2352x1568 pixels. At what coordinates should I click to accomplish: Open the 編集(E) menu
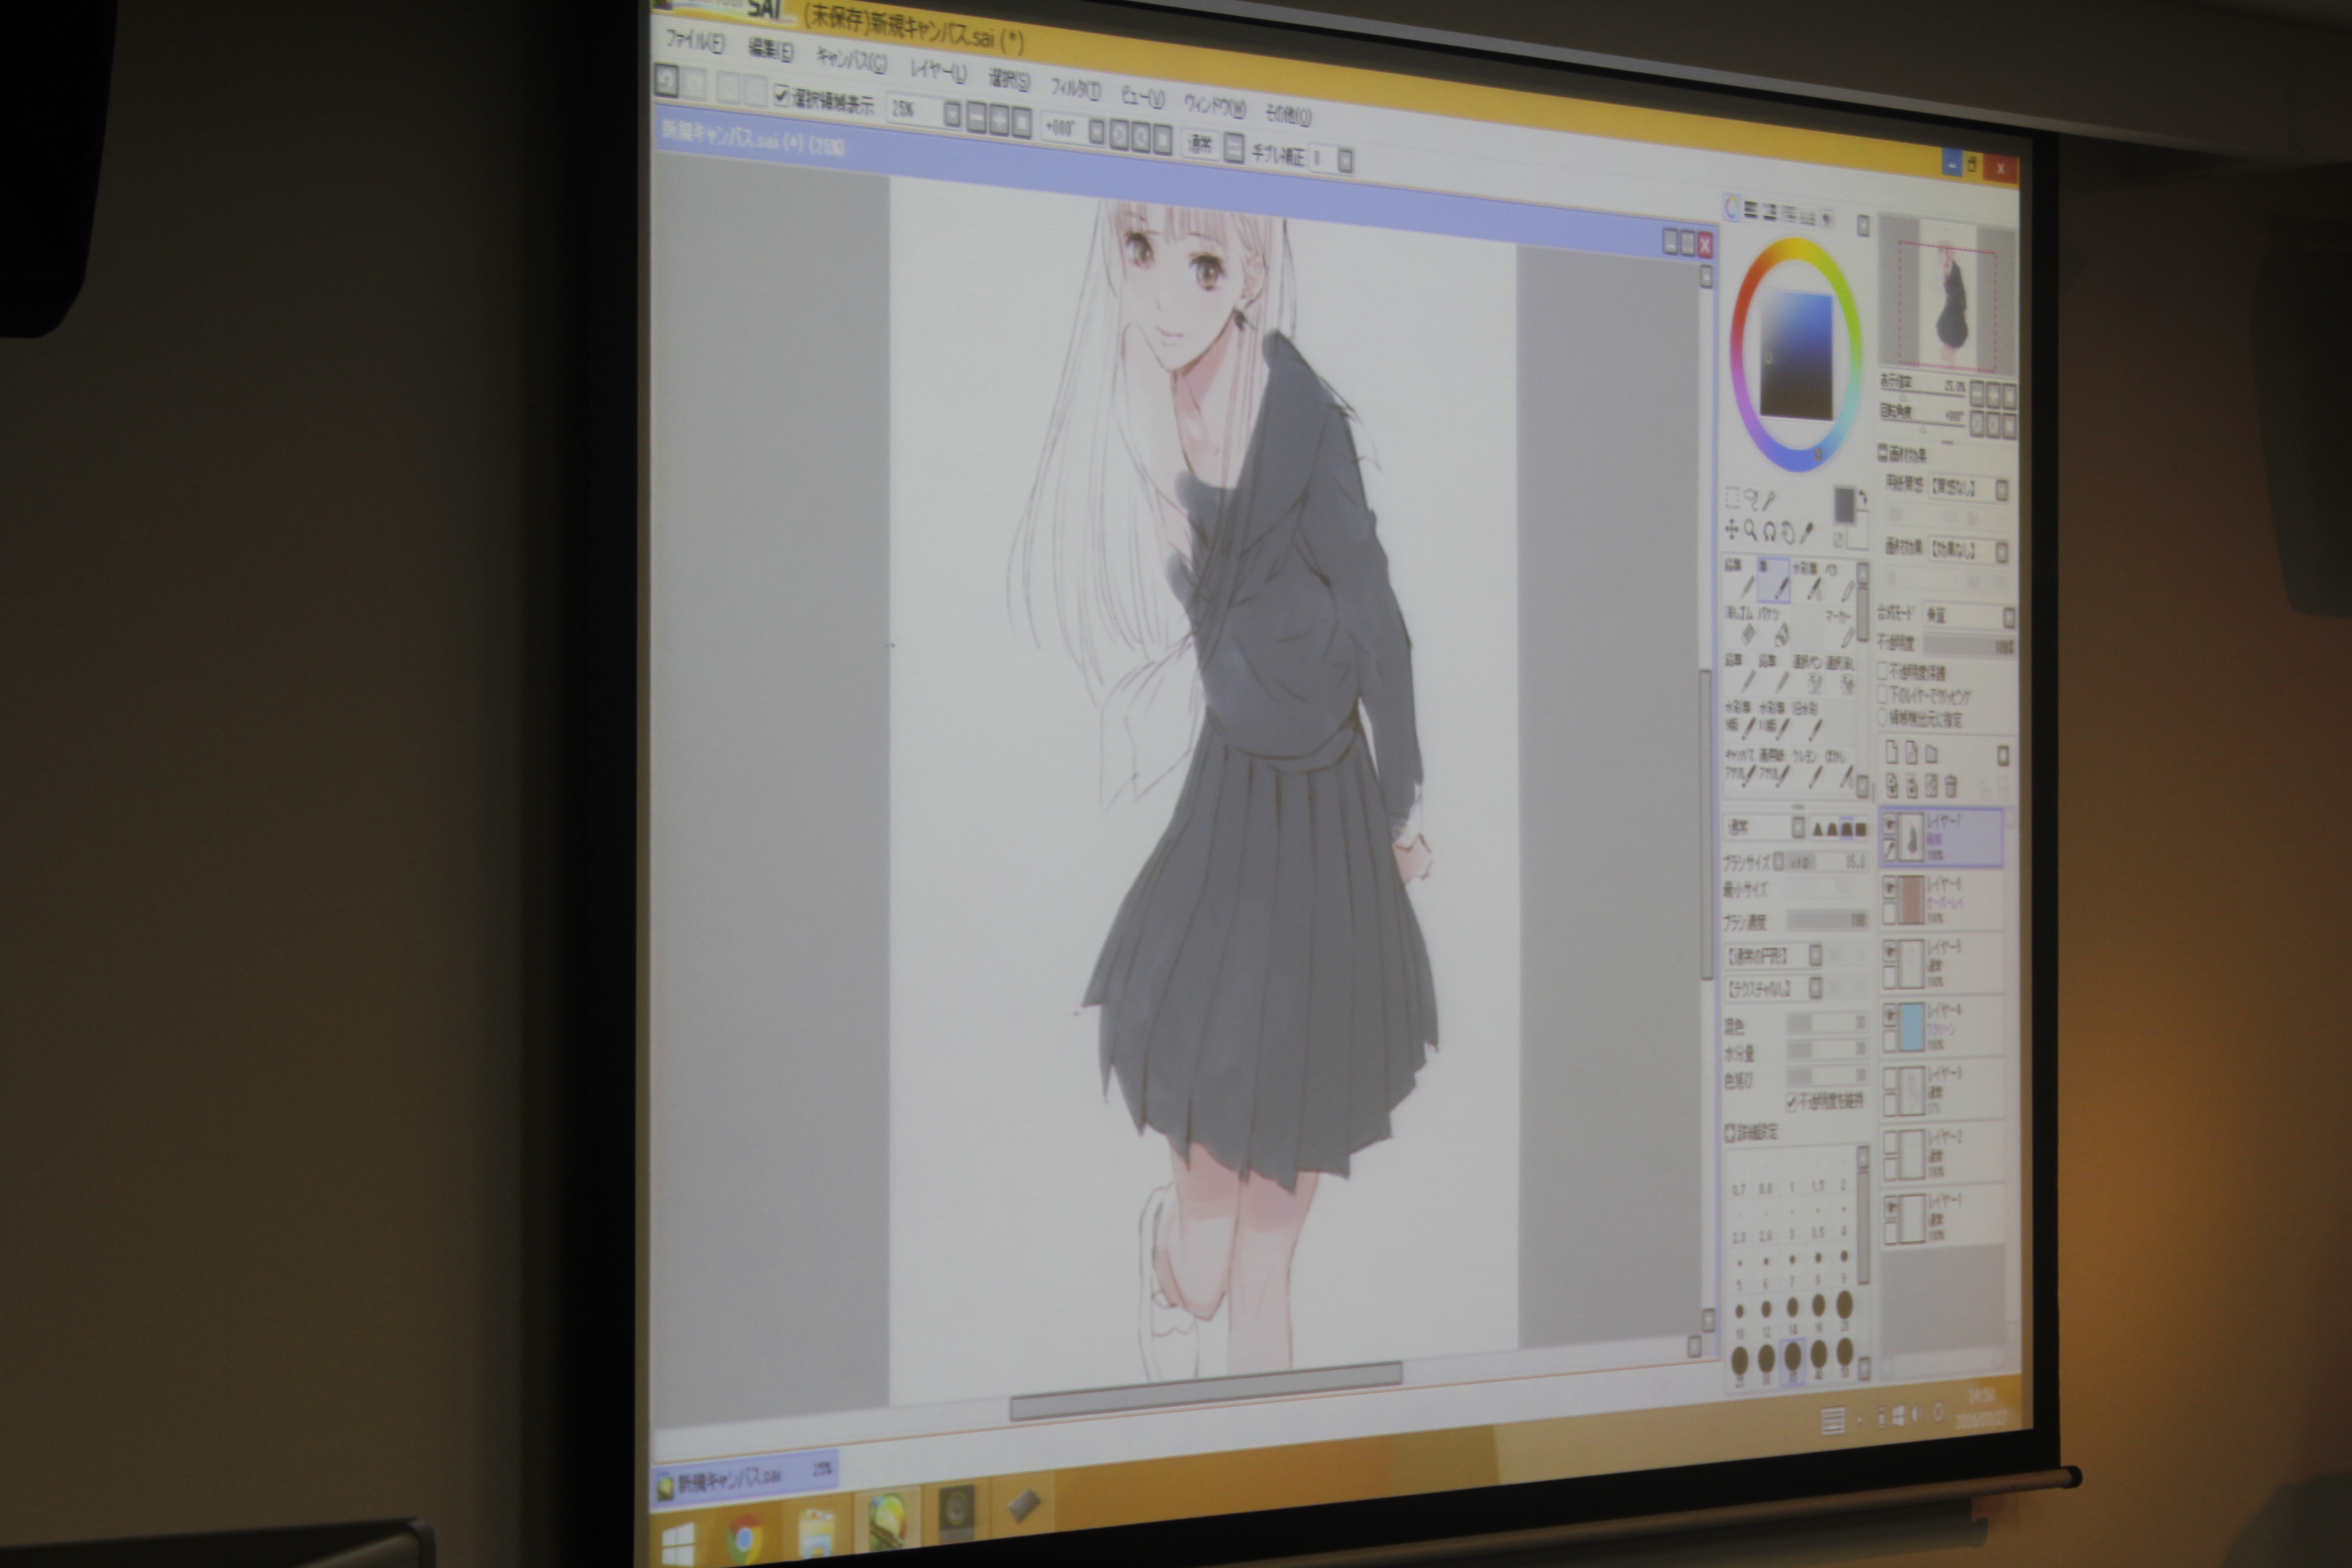tap(770, 51)
